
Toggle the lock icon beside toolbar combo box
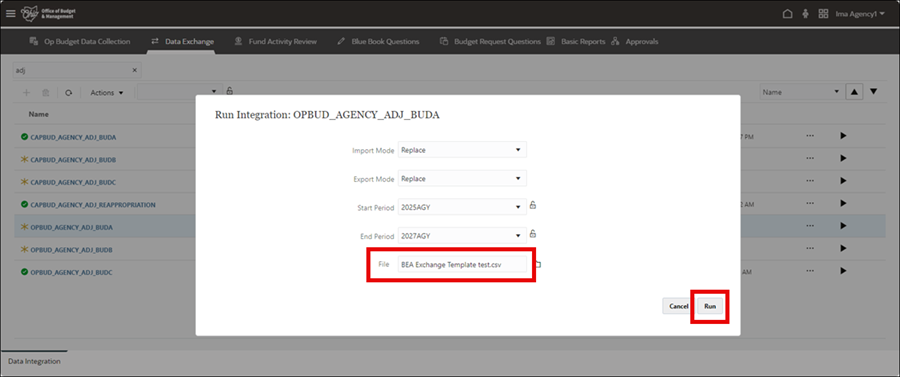click(x=229, y=91)
